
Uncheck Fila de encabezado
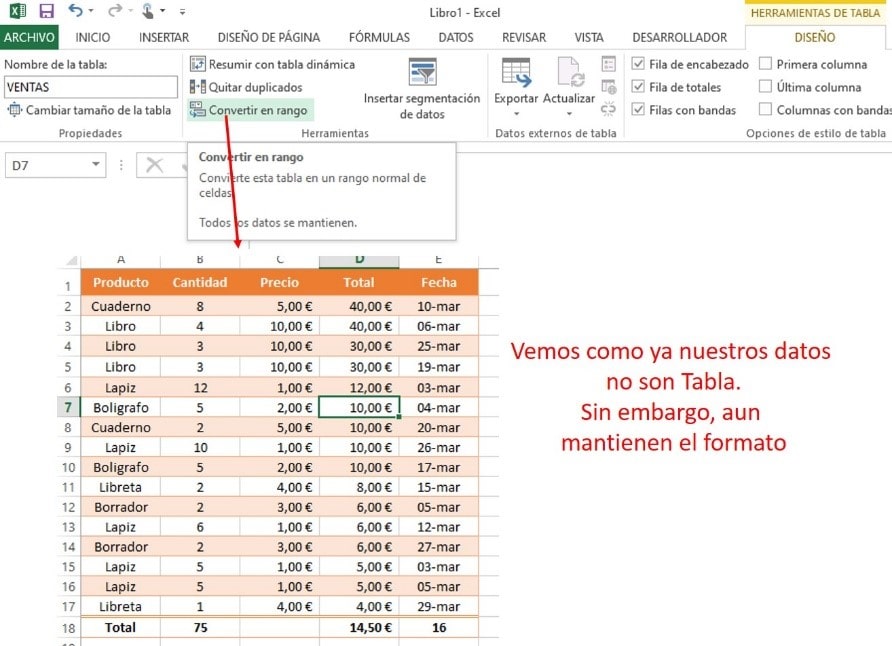tap(637, 63)
